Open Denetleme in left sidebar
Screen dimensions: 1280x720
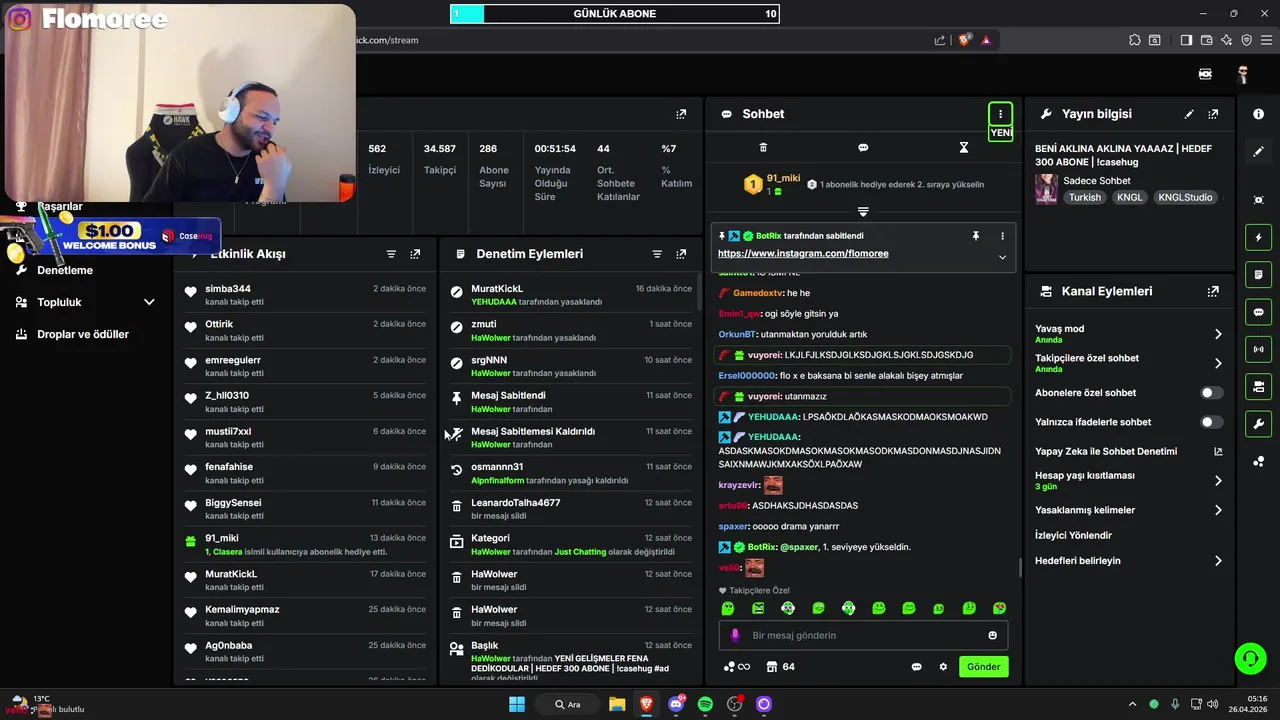pos(65,270)
